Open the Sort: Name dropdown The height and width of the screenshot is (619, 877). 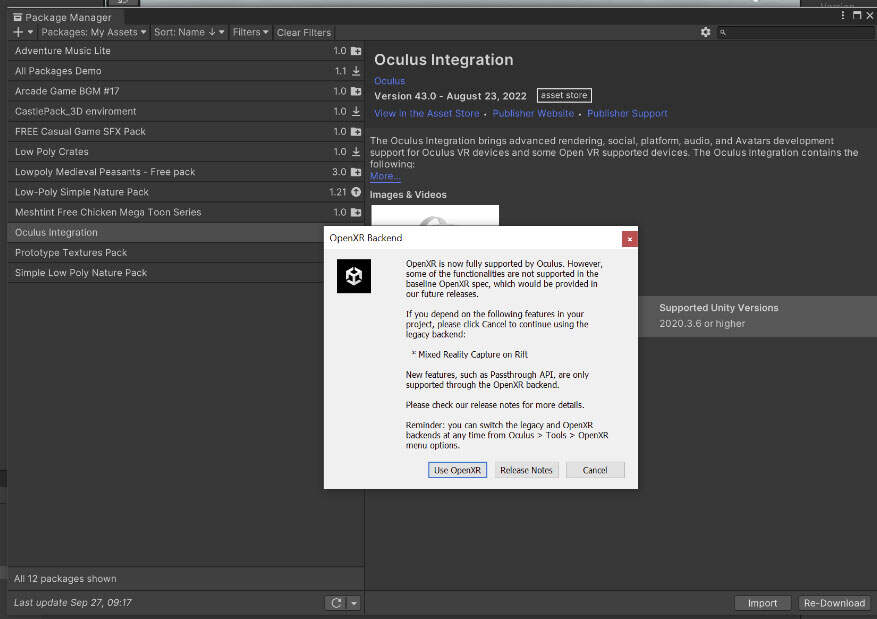189,32
